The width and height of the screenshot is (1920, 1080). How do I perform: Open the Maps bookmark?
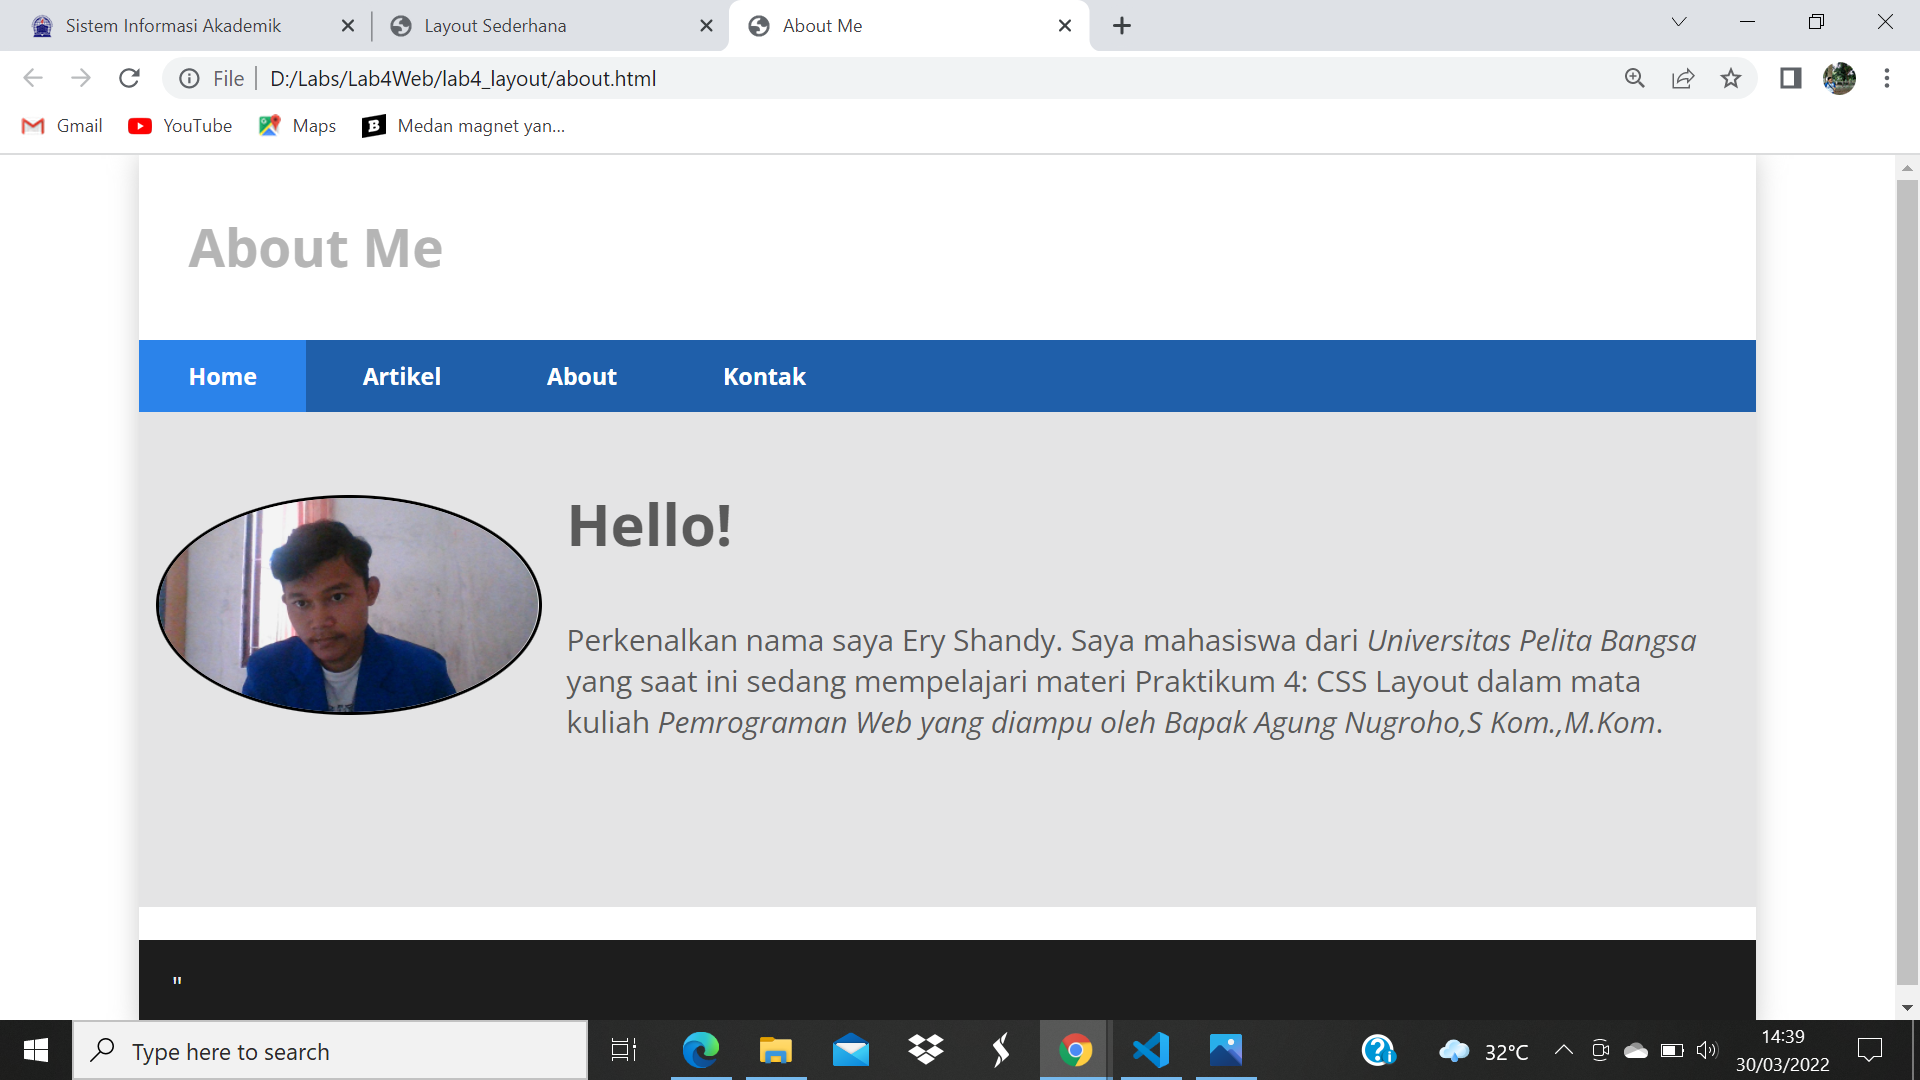click(296, 125)
